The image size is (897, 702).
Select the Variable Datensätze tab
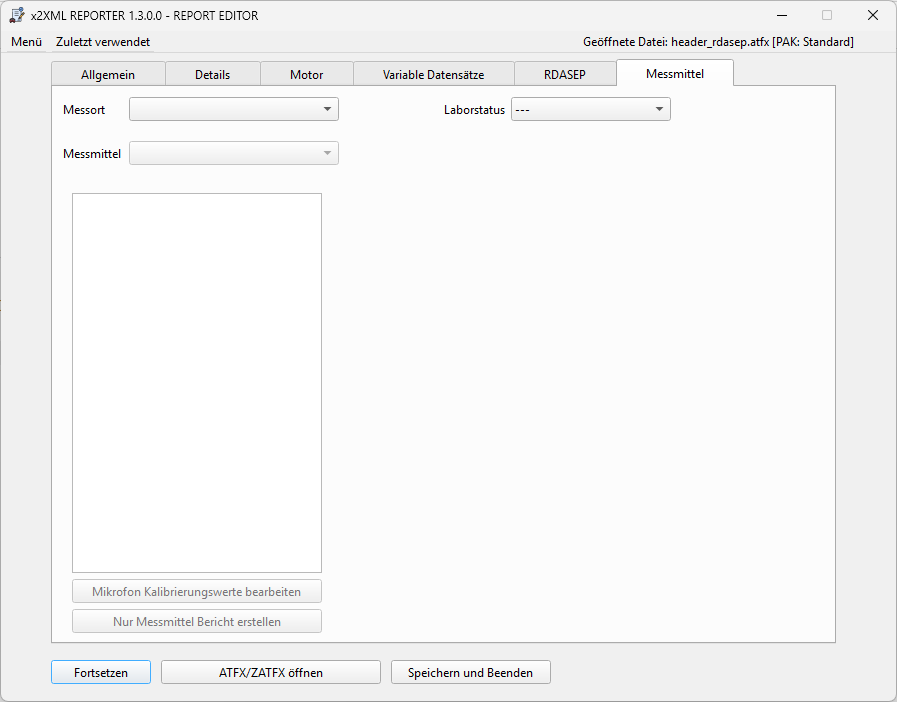(x=433, y=74)
